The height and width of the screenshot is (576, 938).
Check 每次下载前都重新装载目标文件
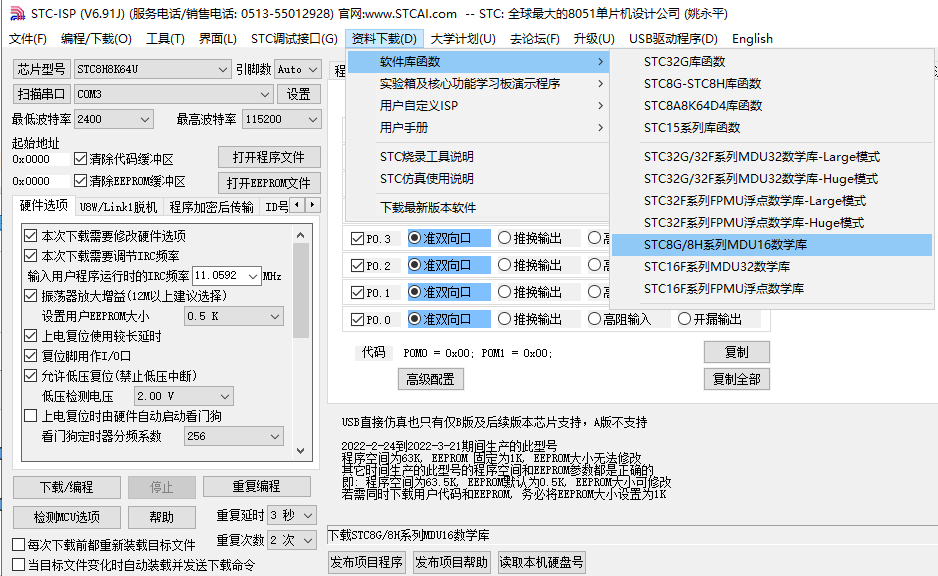pyautogui.click(x=19, y=545)
